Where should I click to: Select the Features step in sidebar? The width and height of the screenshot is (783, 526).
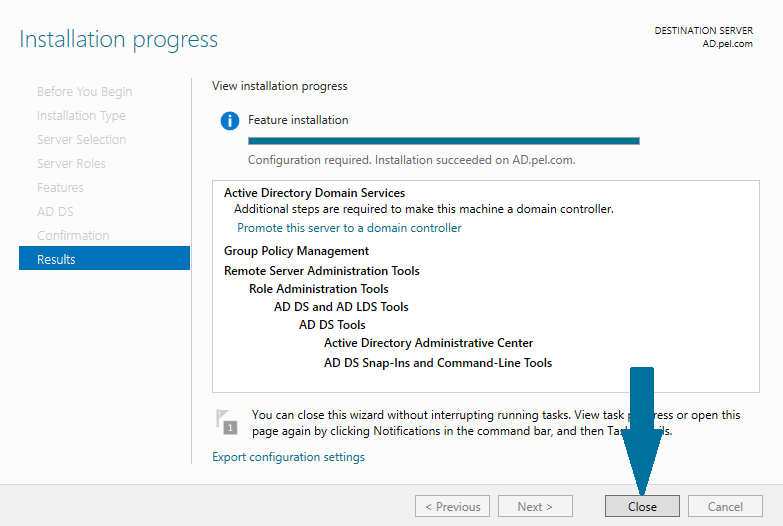pyautogui.click(x=60, y=187)
